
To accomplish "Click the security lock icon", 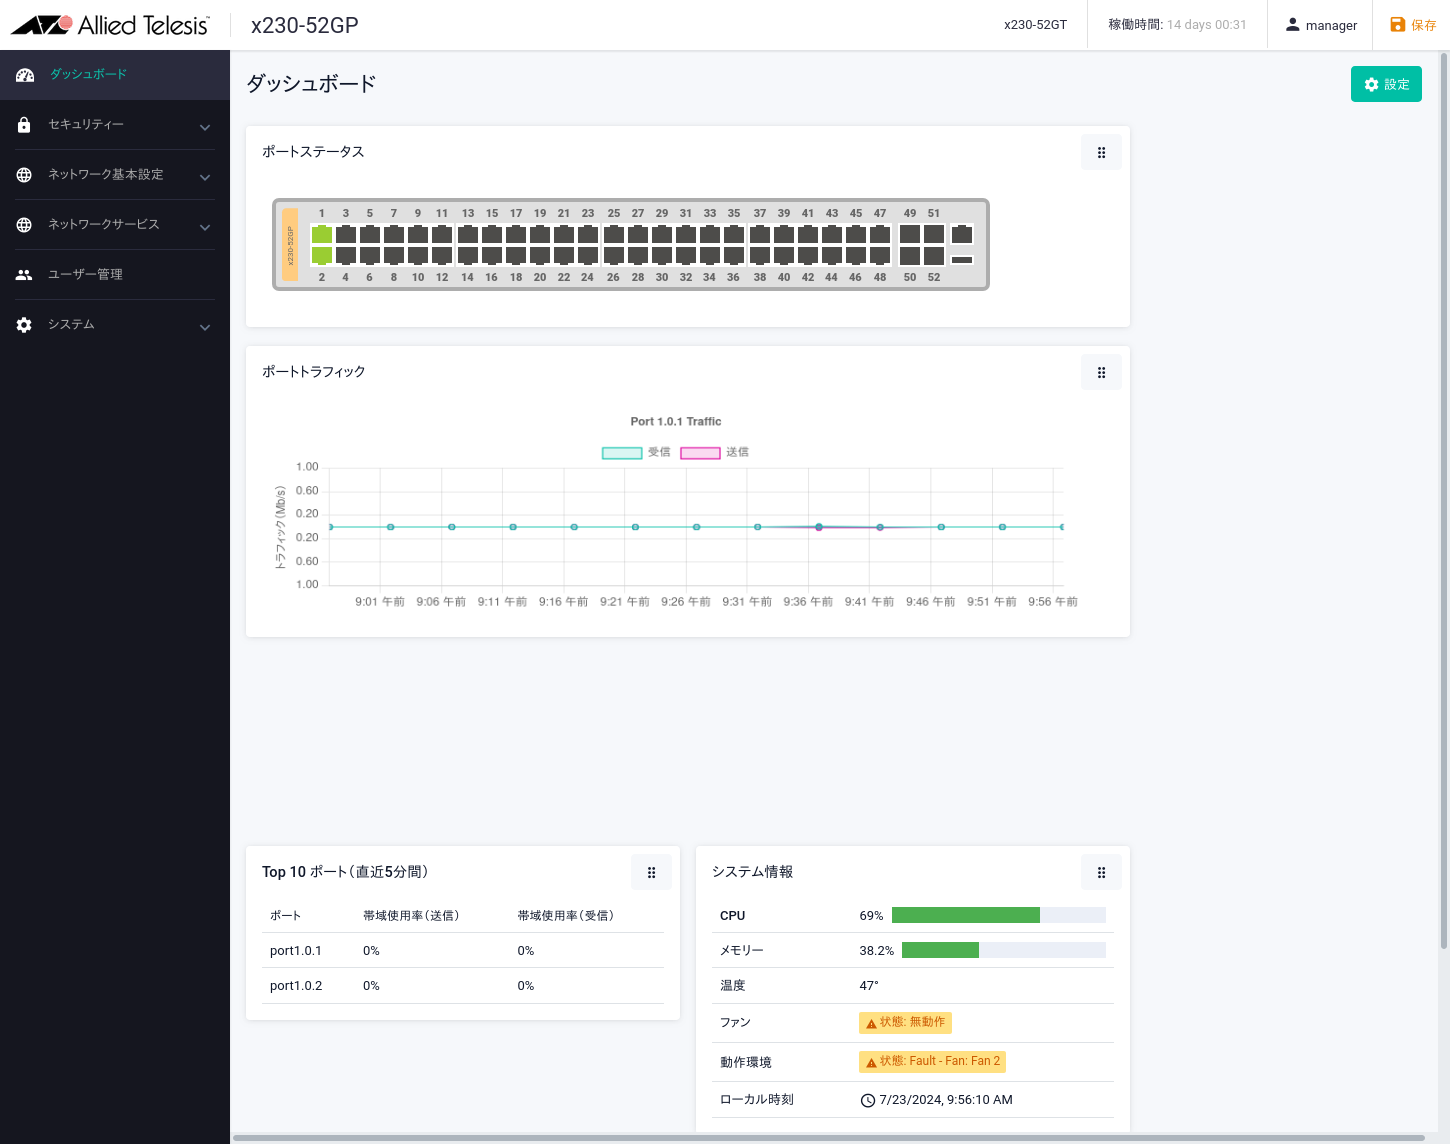I will [24, 125].
